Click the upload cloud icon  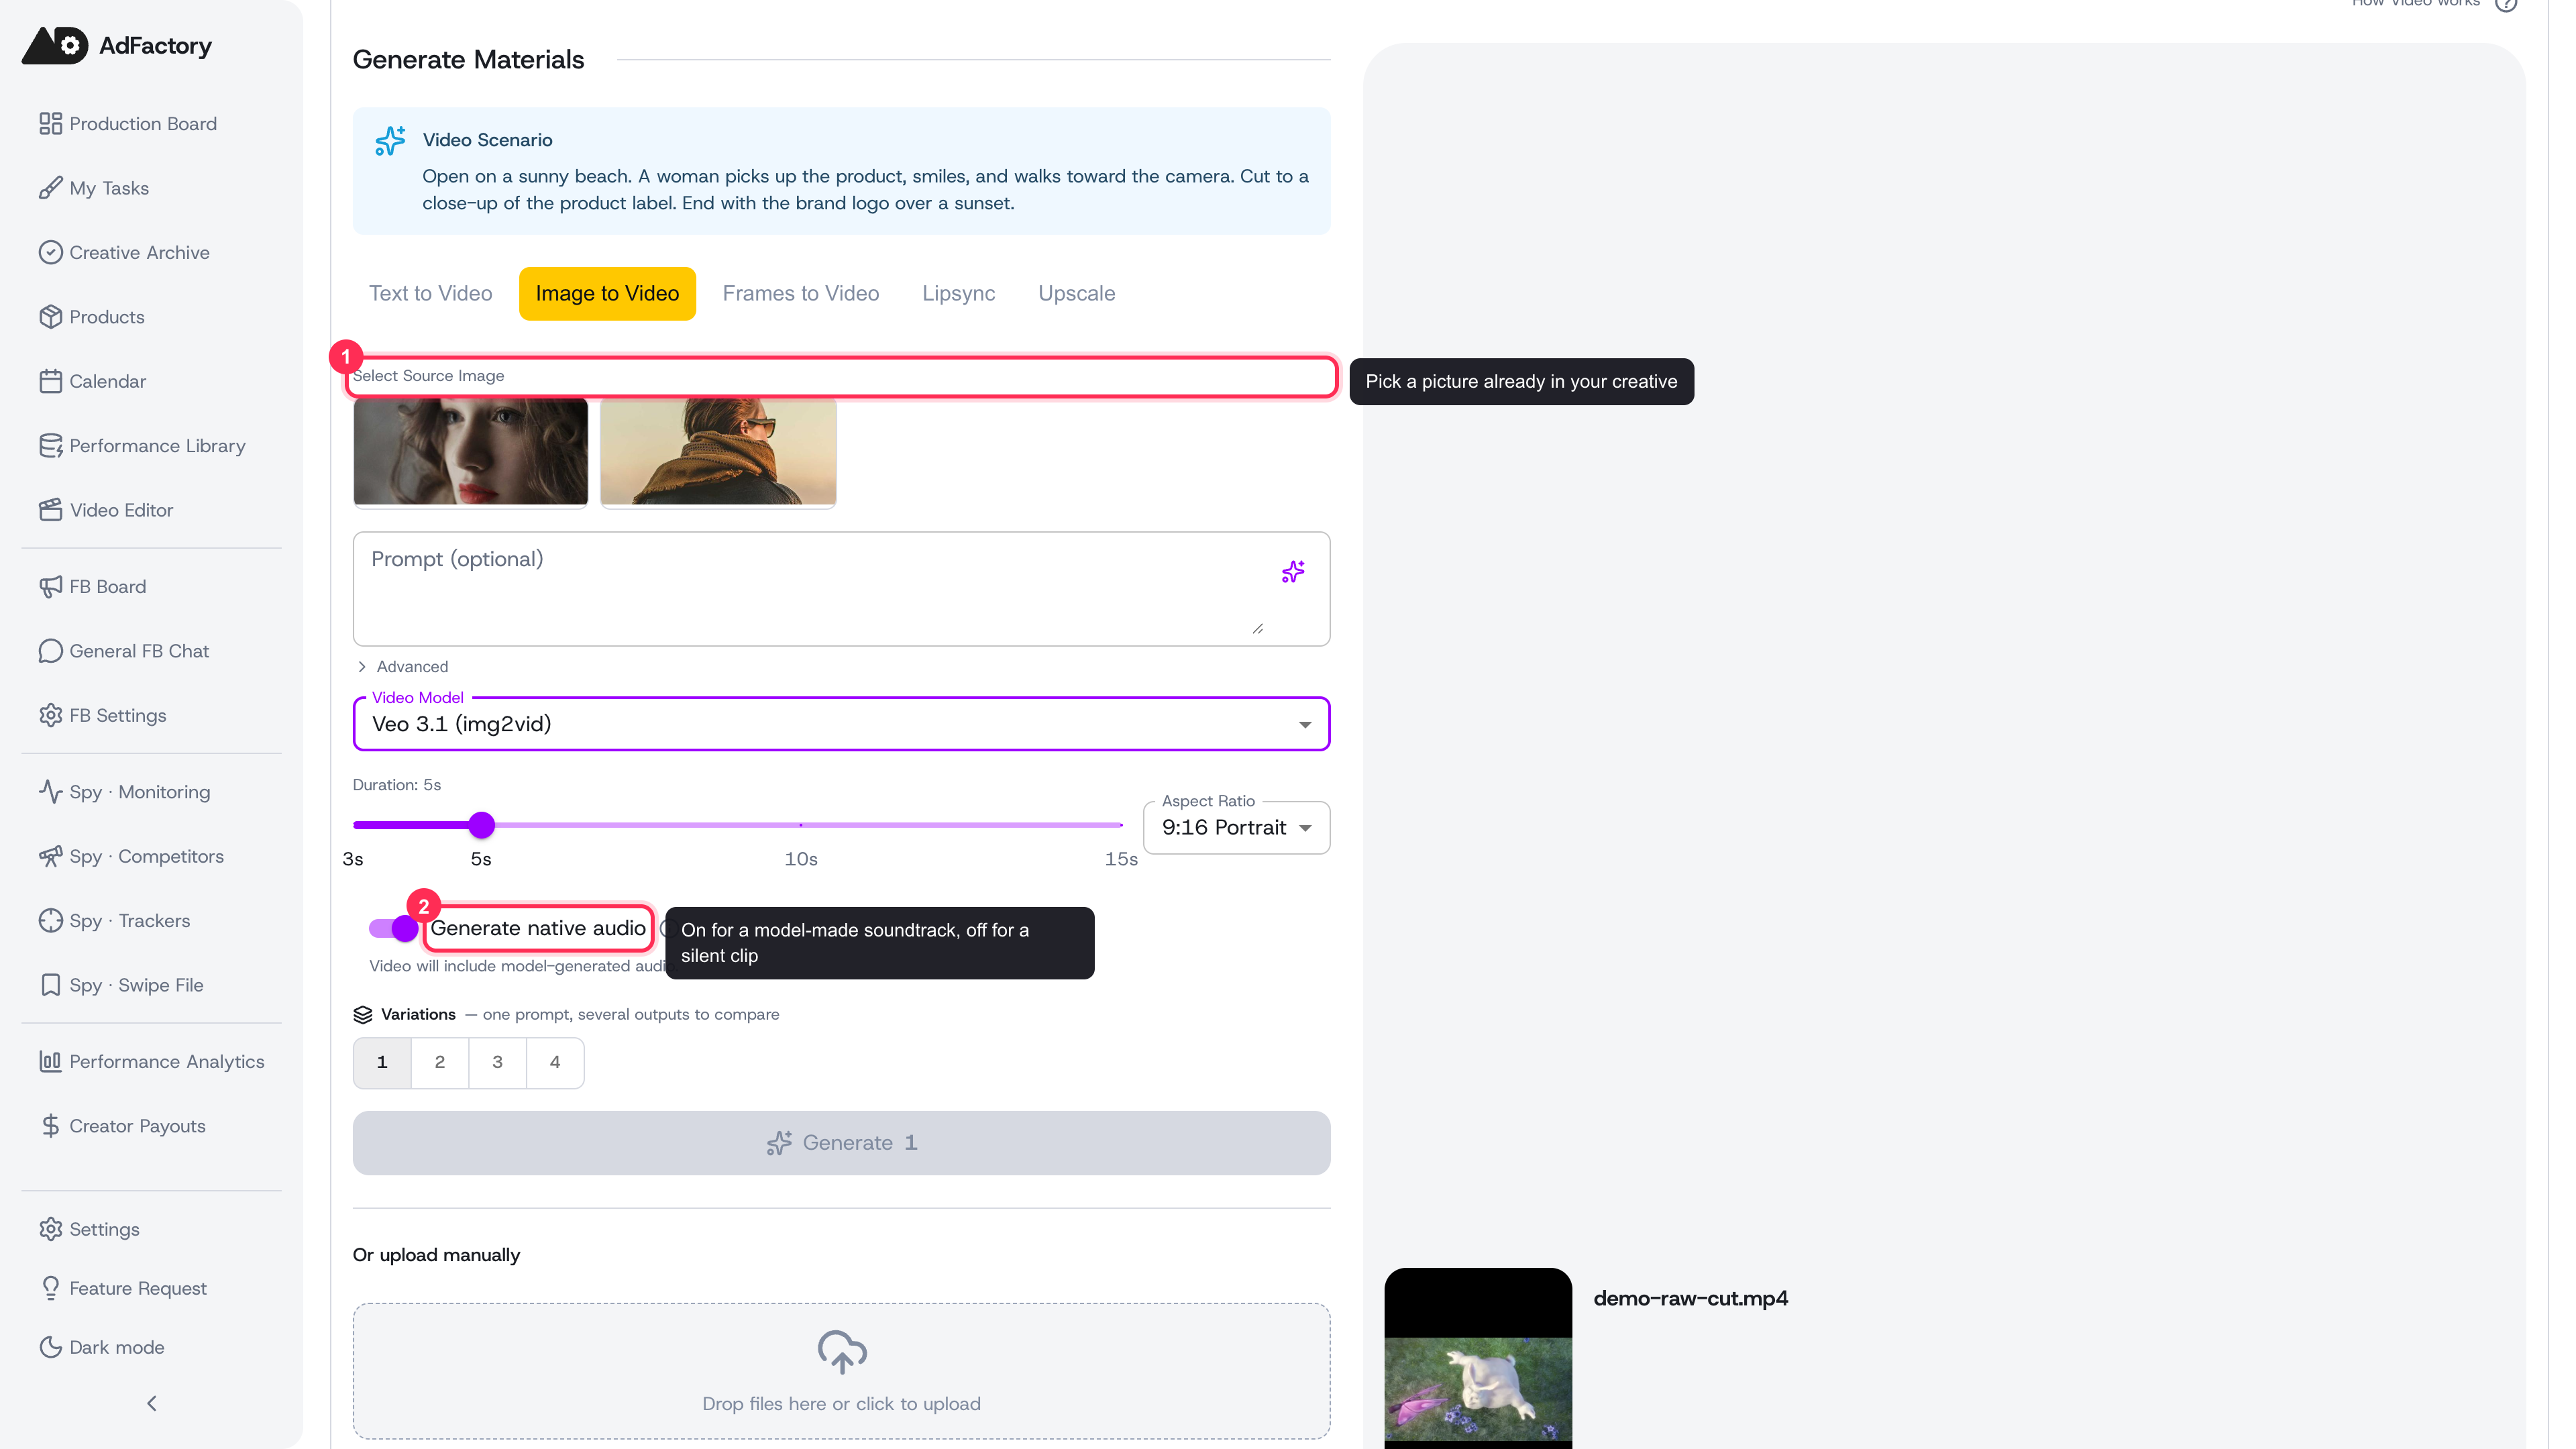[842, 1351]
